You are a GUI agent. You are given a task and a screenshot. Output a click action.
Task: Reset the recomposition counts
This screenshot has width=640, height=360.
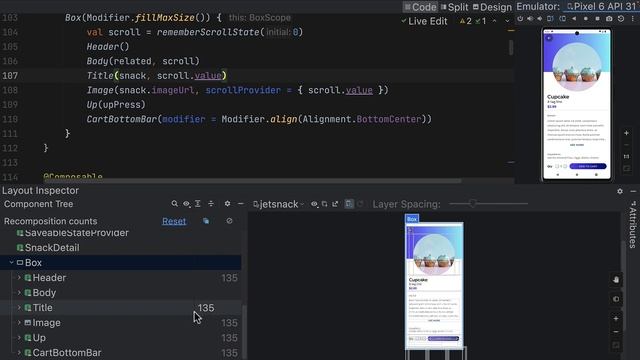[174, 221]
